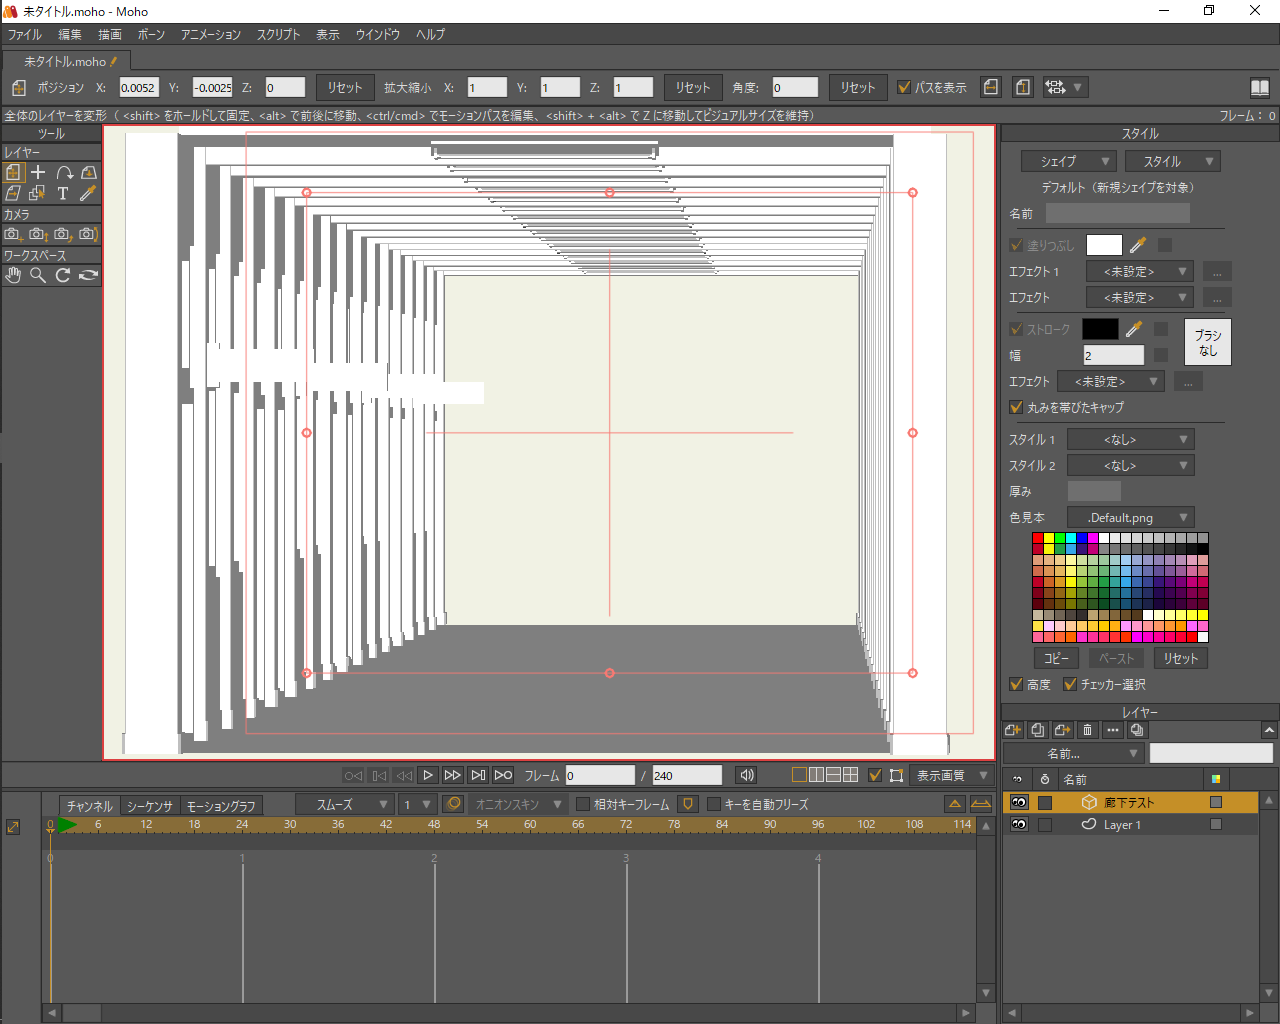Image resolution: width=1280 pixels, height=1024 pixels.
Task: Hide the Layer 1 layer
Action: [x=1019, y=825]
